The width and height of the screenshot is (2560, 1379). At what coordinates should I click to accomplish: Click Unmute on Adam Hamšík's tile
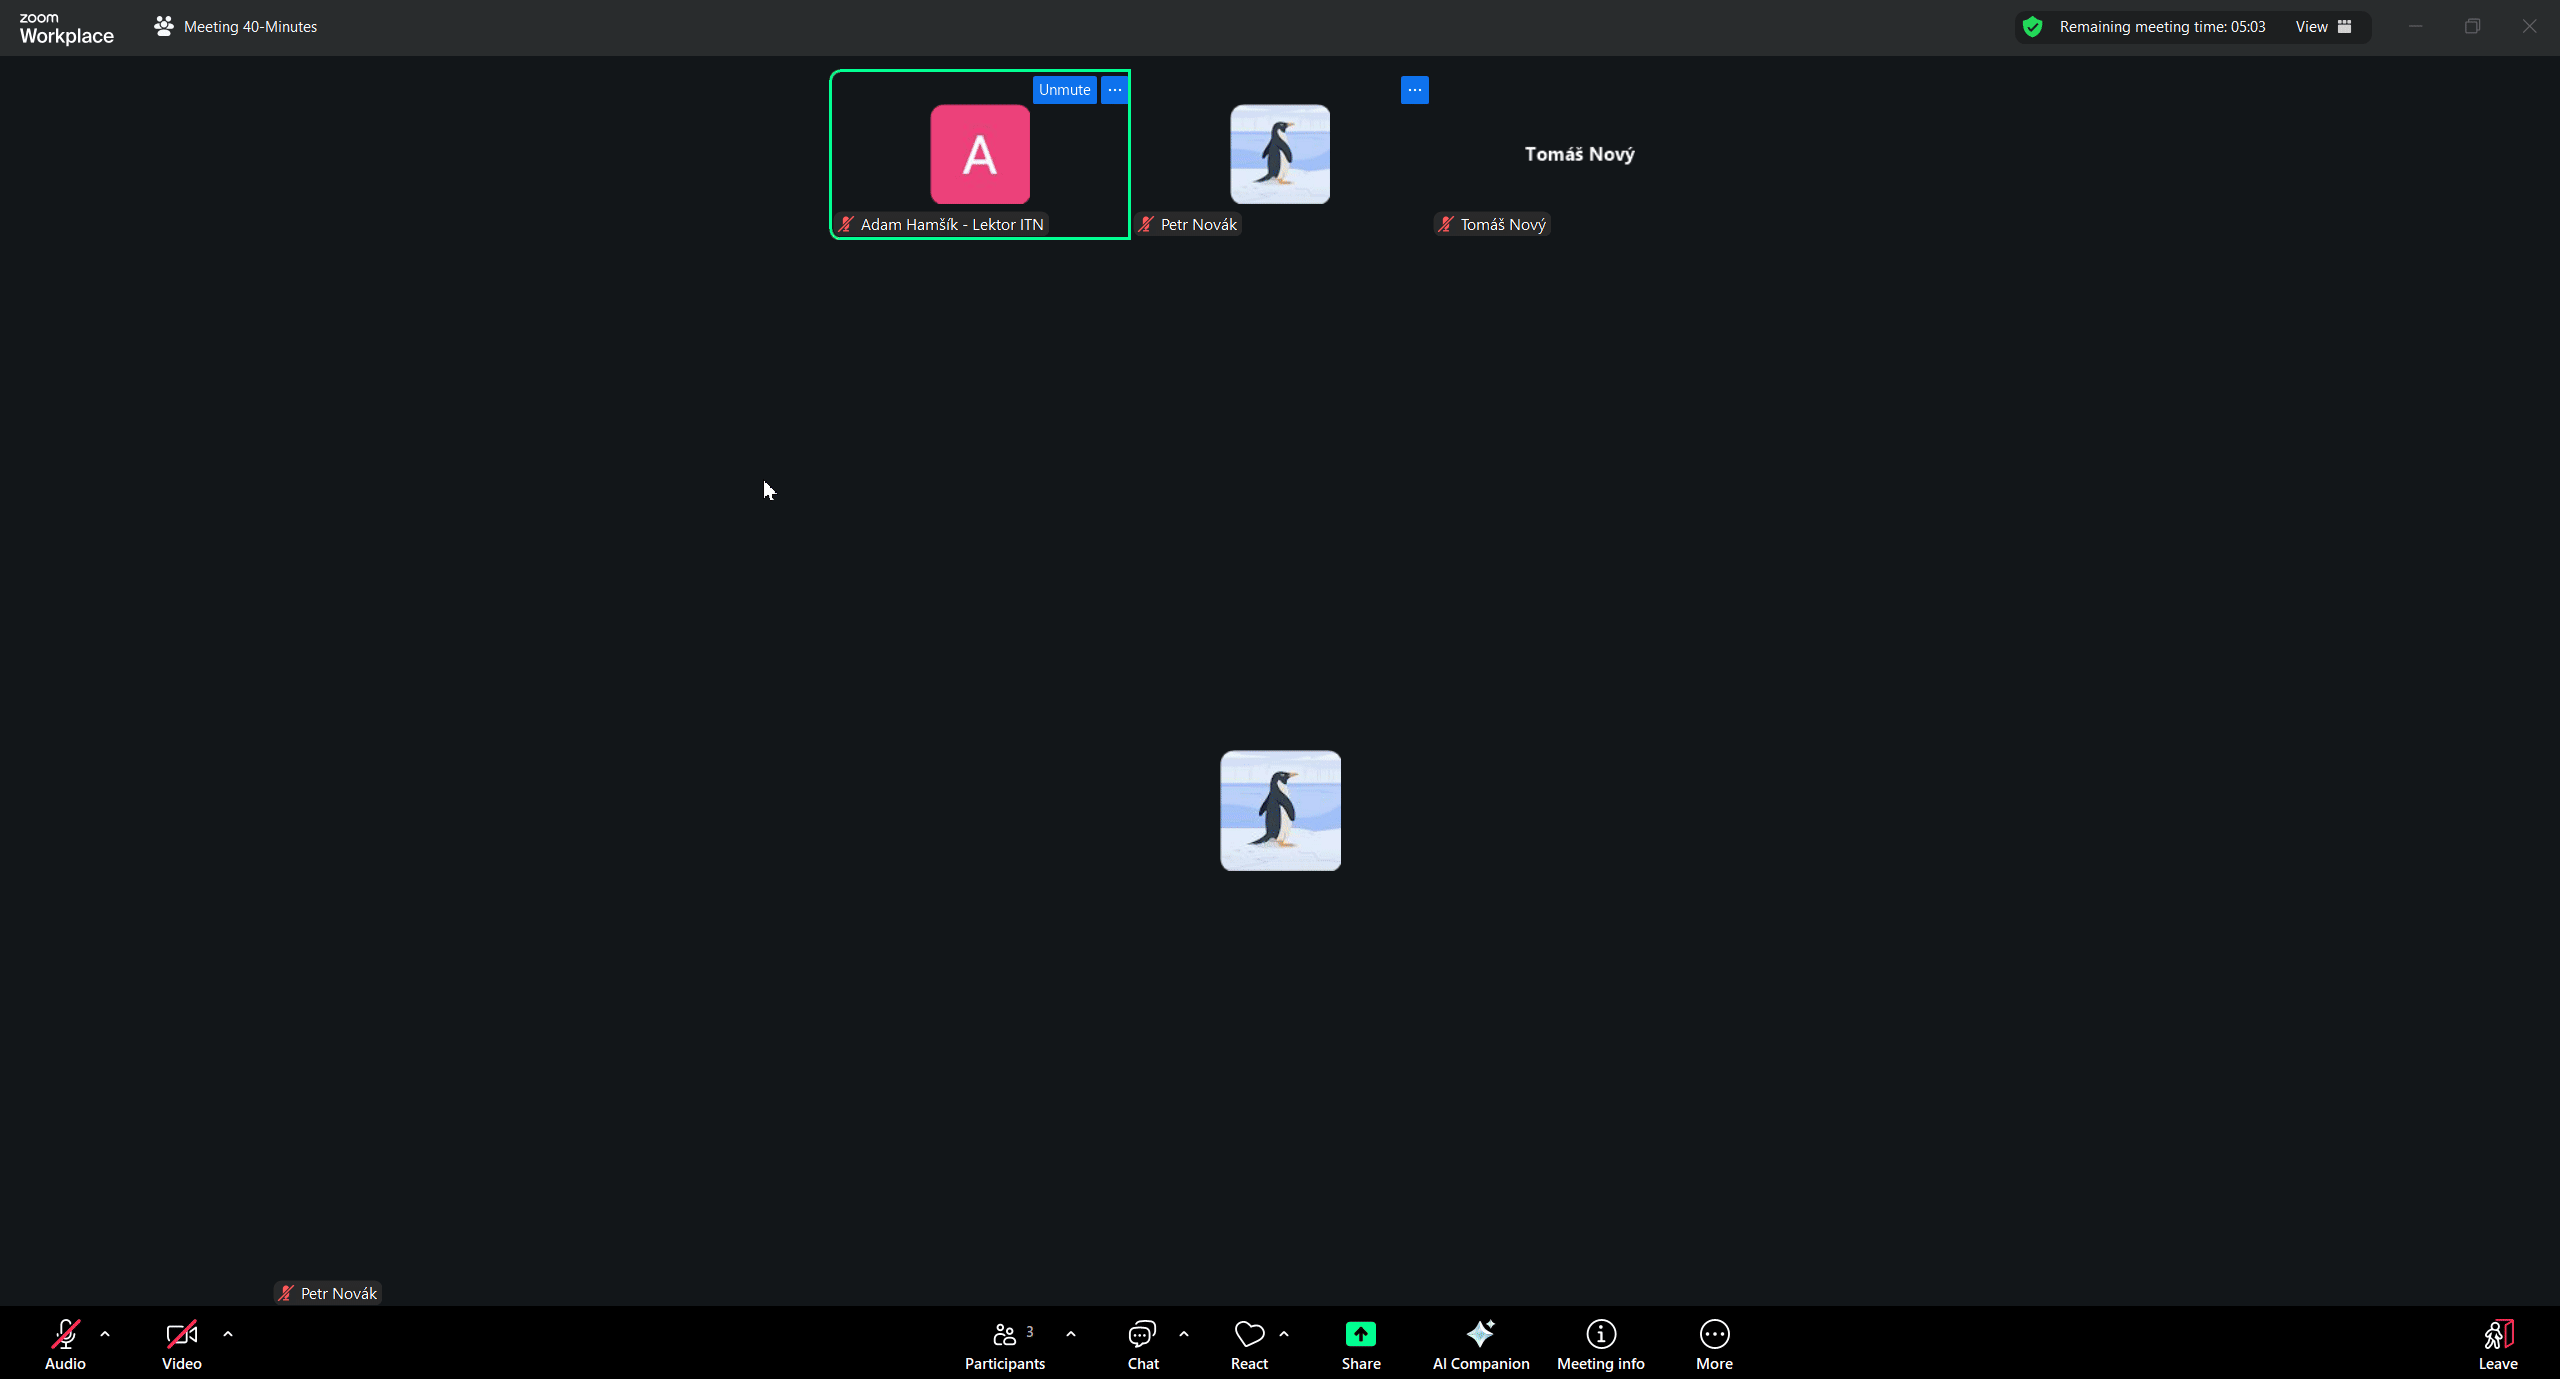(x=1064, y=90)
